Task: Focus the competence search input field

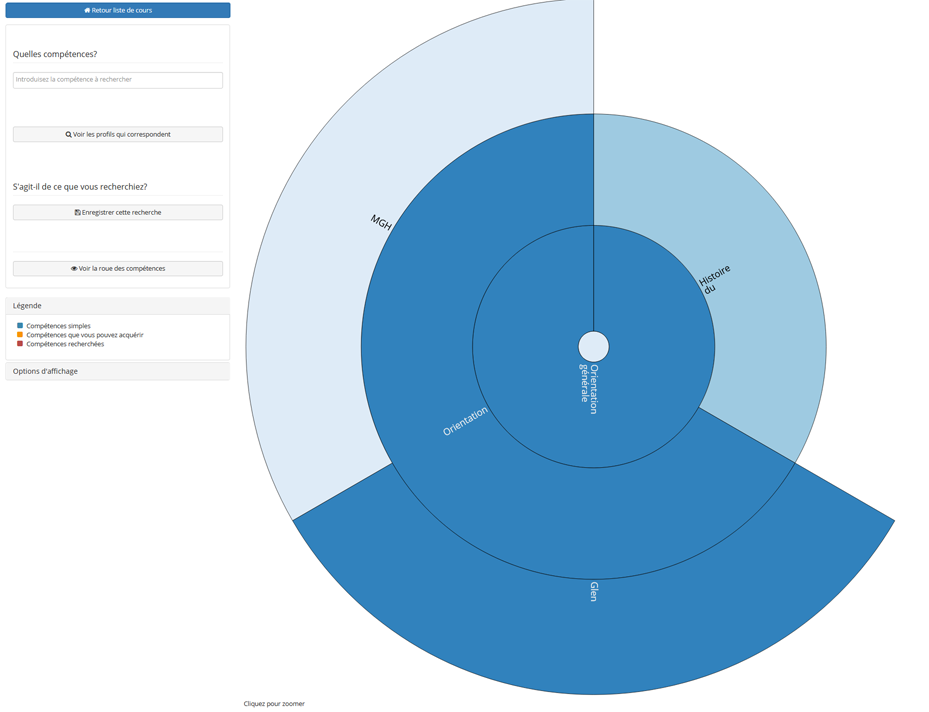Action: (118, 80)
